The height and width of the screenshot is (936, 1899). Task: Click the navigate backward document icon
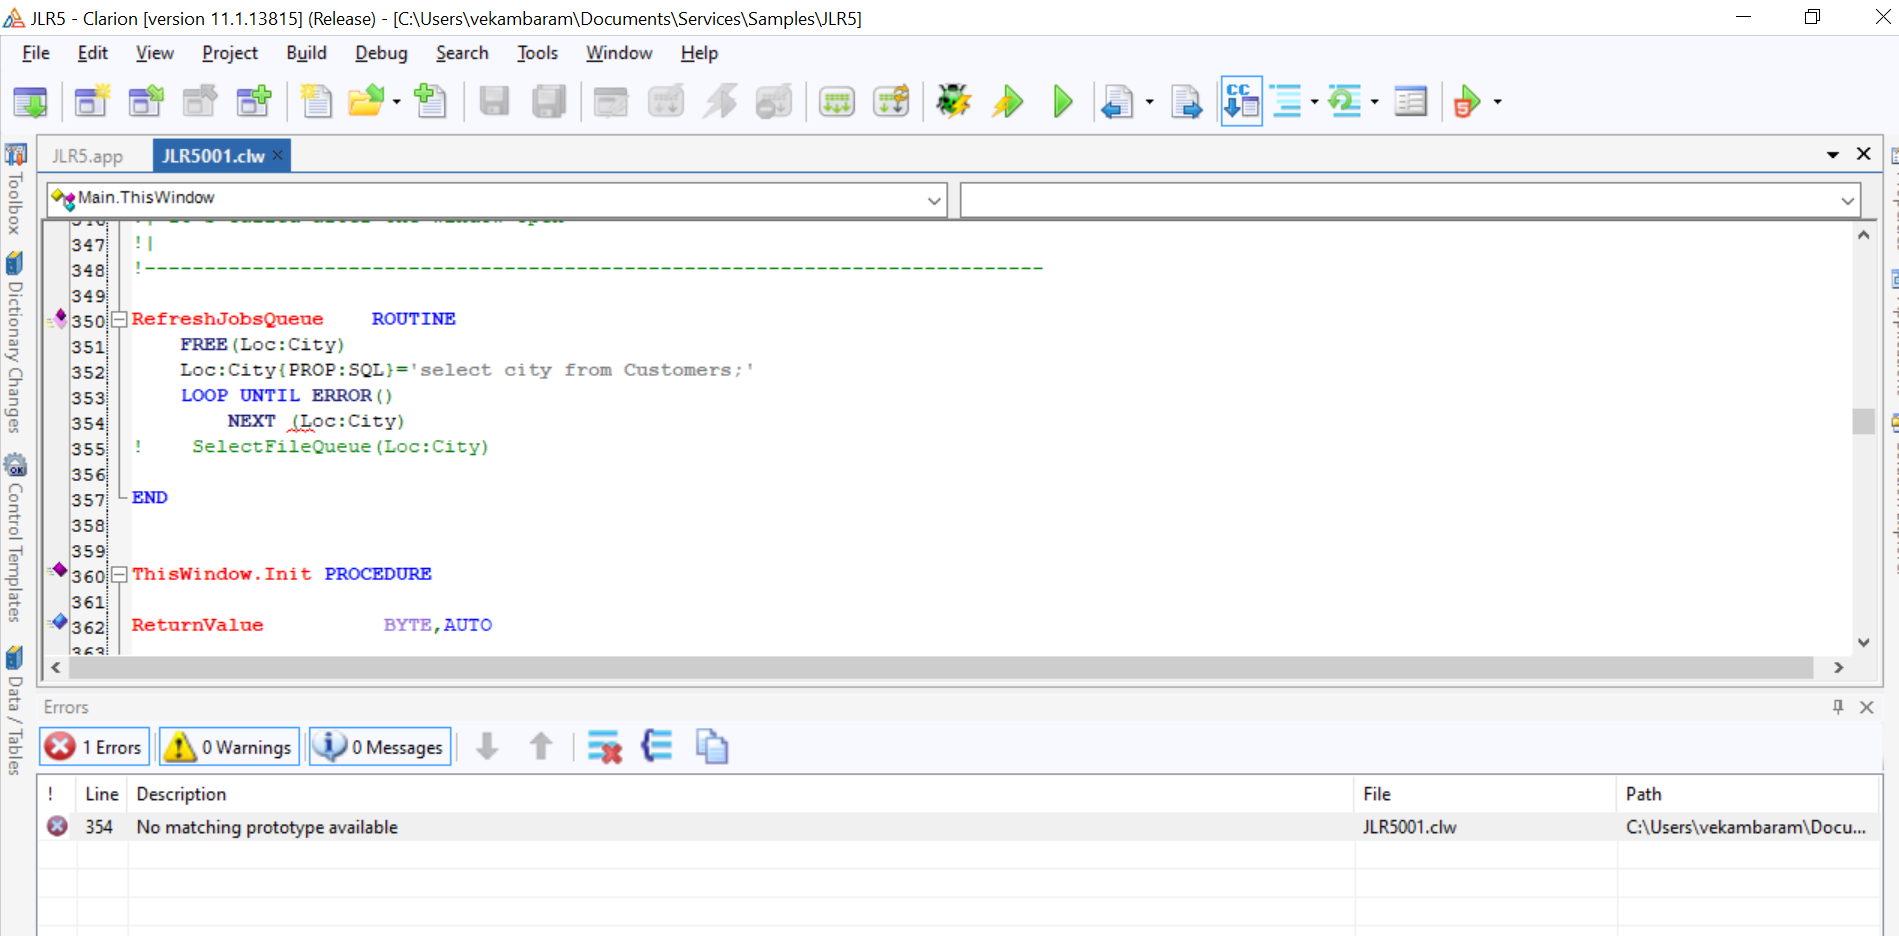(x=1116, y=101)
